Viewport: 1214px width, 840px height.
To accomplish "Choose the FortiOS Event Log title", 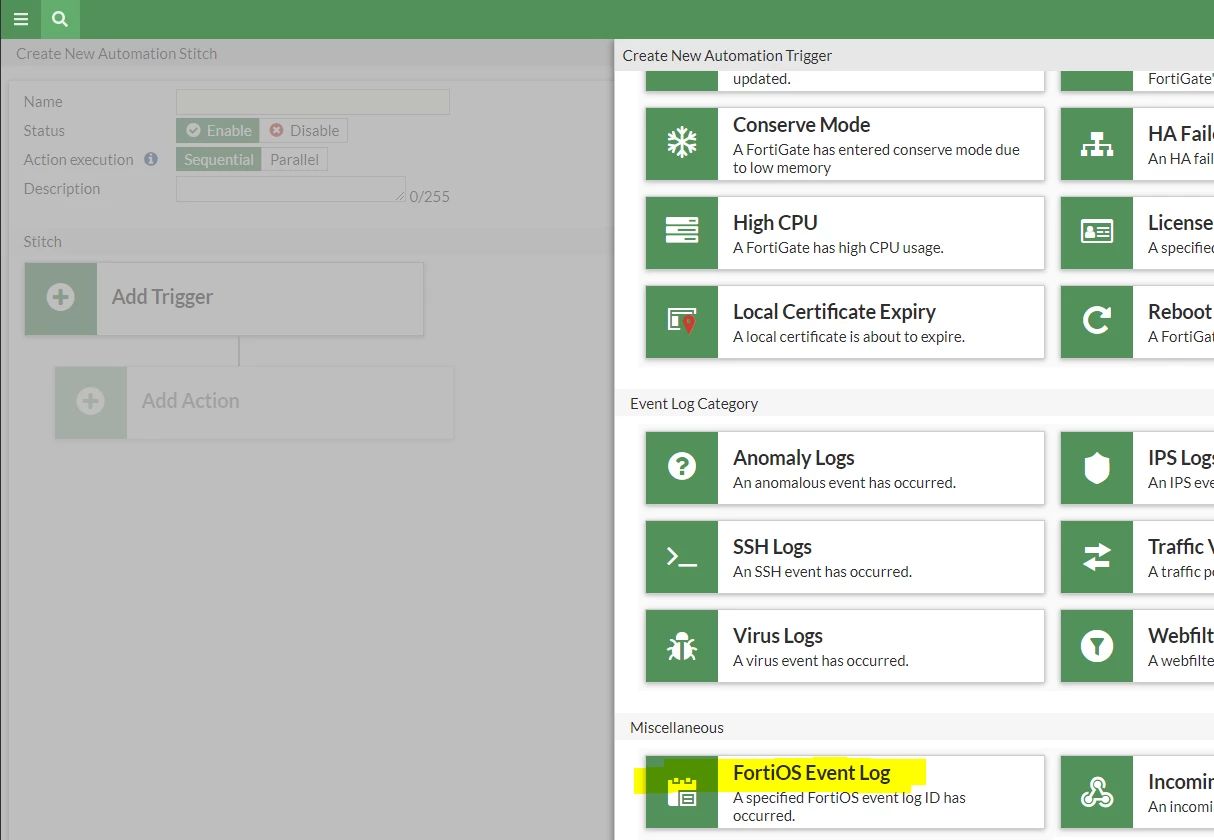I will tap(812, 773).
